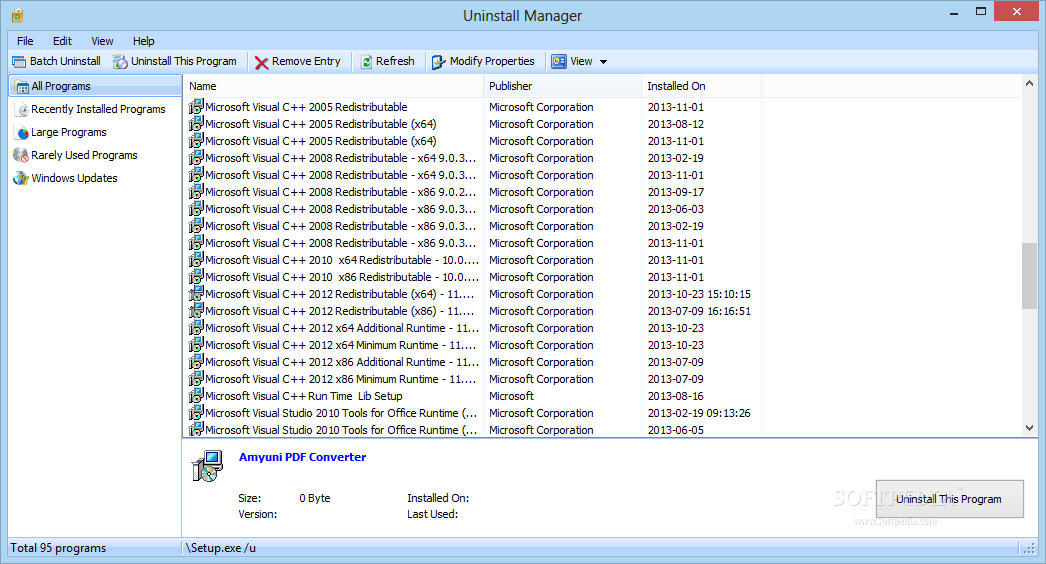
Task: Open the View dropdown arrow in toolbar
Action: [603, 61]
